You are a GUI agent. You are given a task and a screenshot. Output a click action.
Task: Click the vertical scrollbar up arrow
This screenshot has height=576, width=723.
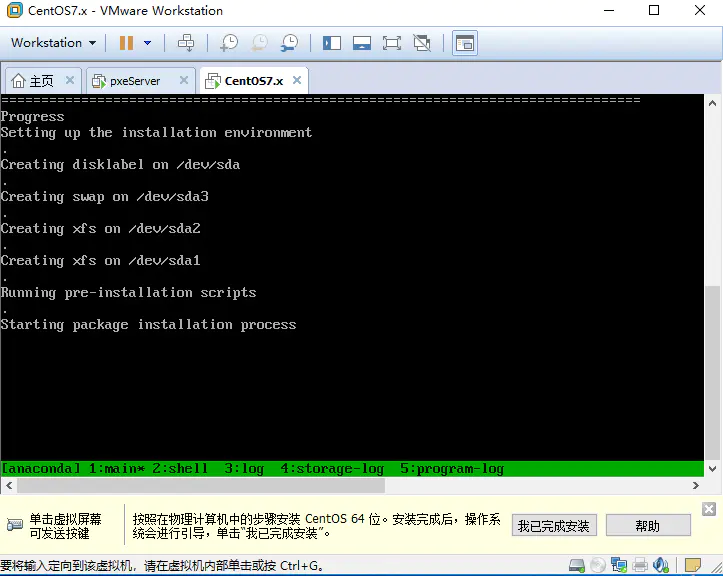[712, 103]
